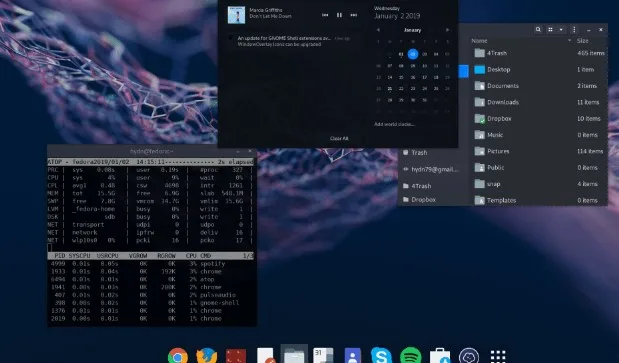This screenshot has height=363, width=619.
Task: Launch Skype from the dock
Action: (381, 356)
